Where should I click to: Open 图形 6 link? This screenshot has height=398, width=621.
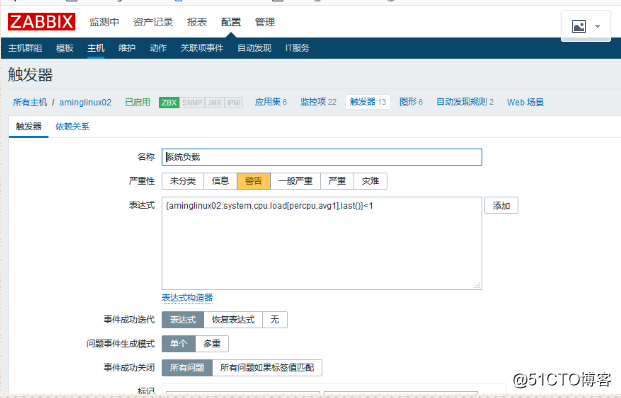pyautogui.click(x=411, y=102)
